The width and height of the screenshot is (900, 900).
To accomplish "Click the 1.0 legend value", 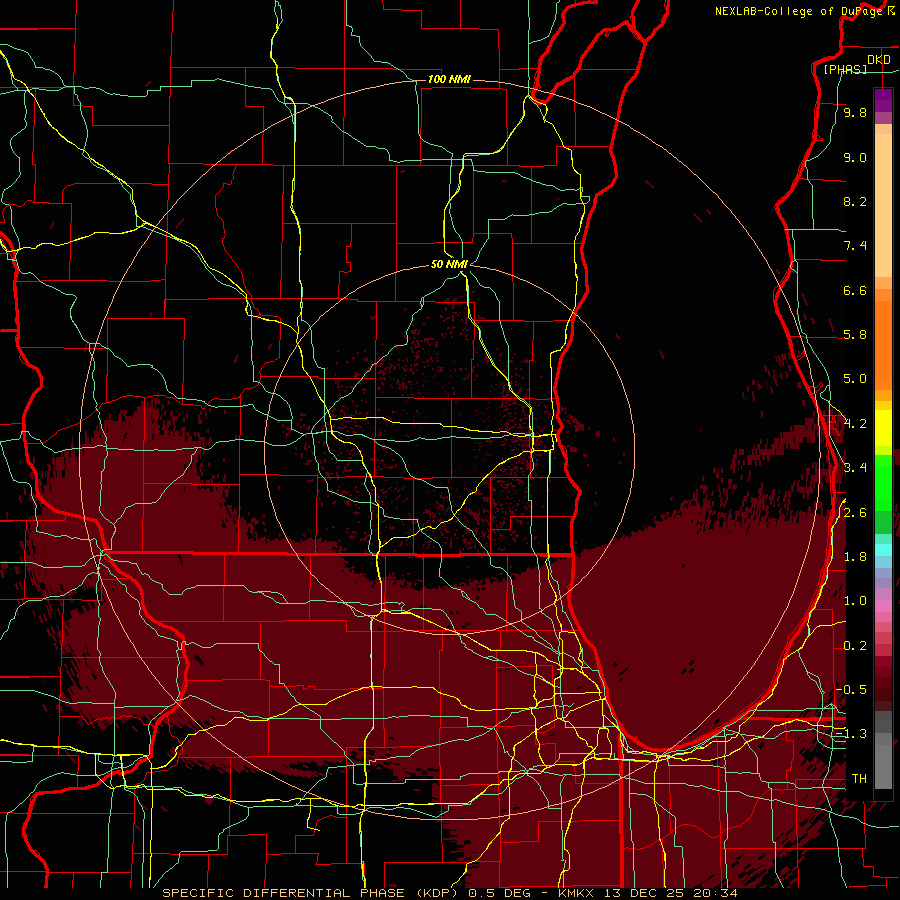I will [x=855, y=601].
